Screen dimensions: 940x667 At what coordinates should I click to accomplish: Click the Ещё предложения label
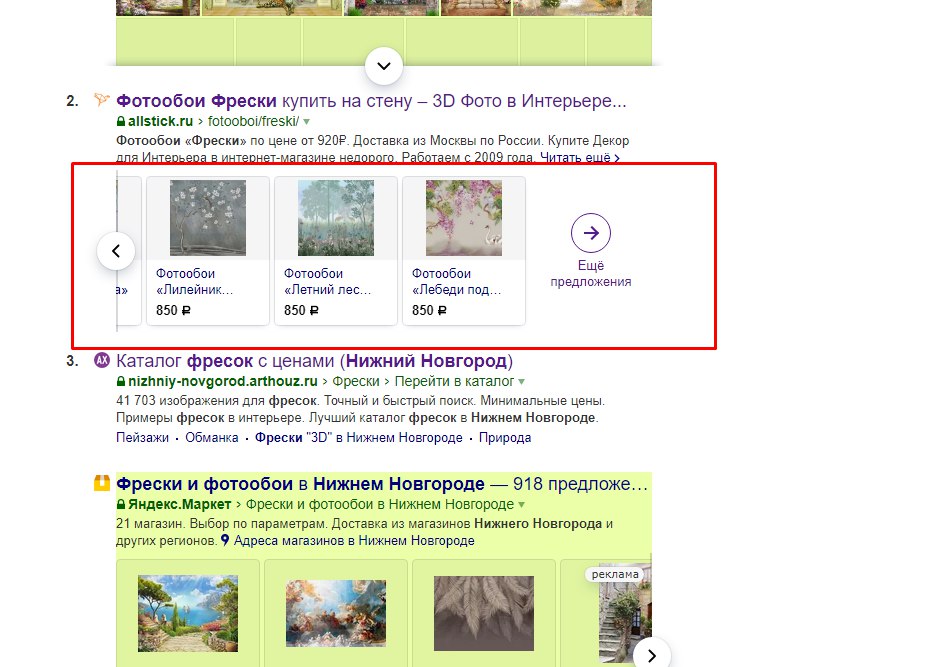click(x=591, y=274)
